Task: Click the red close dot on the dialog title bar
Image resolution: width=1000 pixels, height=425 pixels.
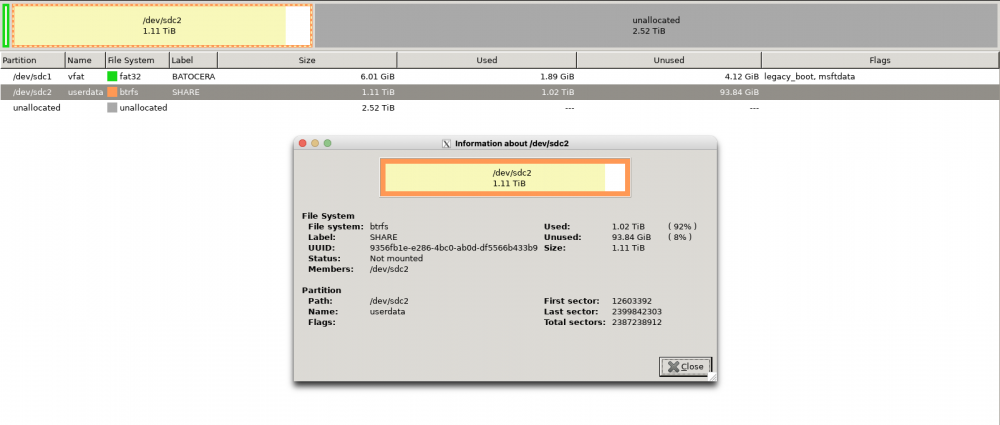Action: 303,143
